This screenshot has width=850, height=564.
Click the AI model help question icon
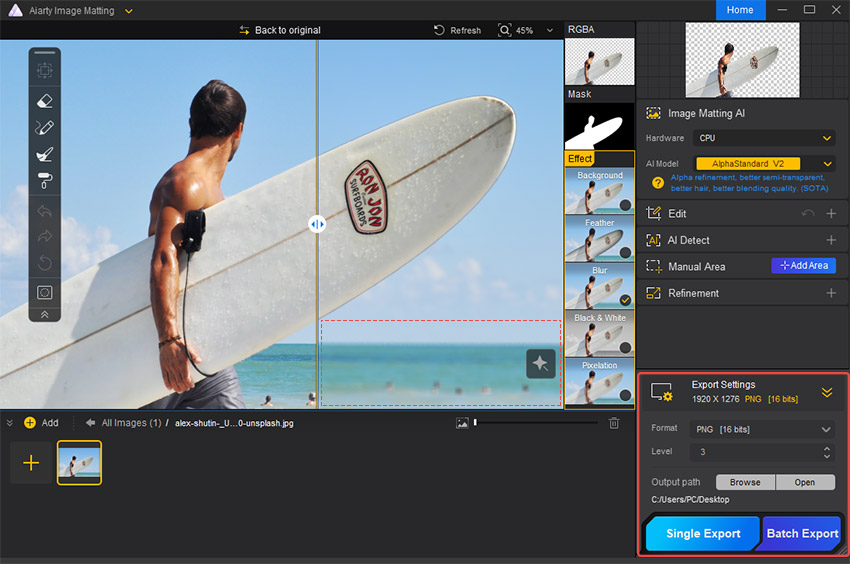pyautogui.click(x=658, y=183)
